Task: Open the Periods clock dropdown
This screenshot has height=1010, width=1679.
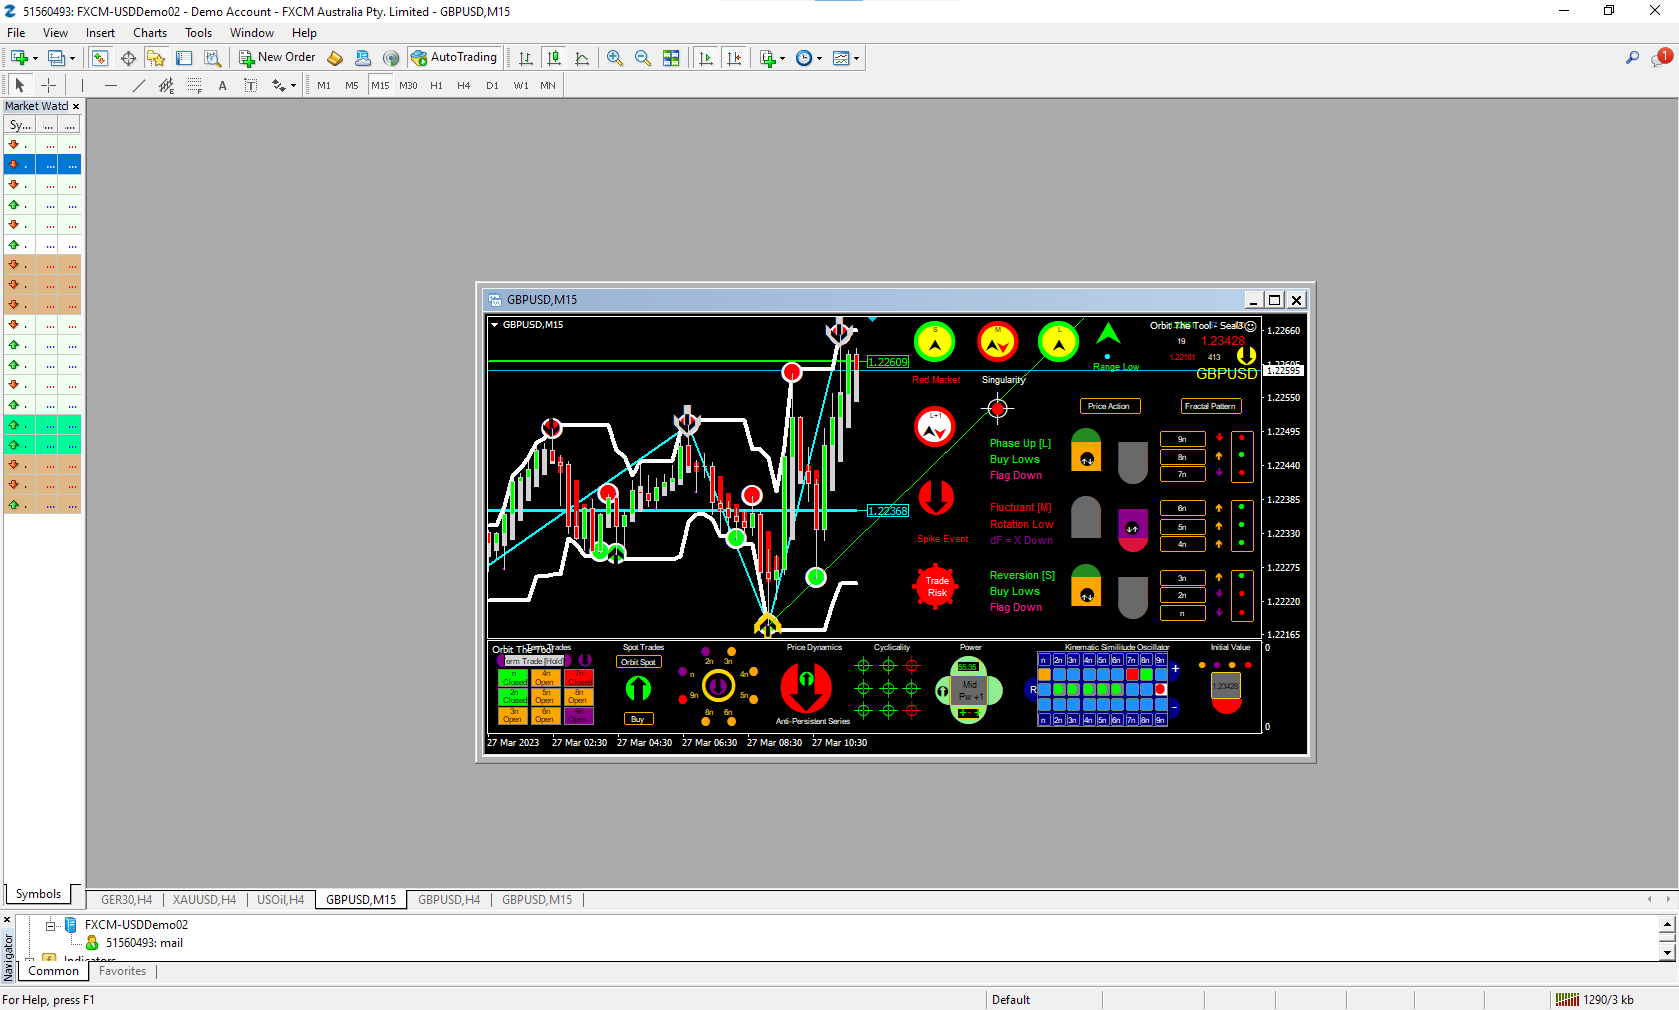Action: point(819,58)
